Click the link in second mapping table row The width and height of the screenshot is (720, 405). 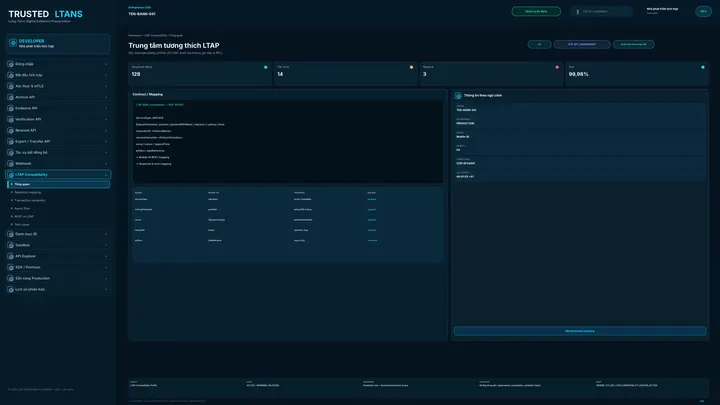click(371, 209)
